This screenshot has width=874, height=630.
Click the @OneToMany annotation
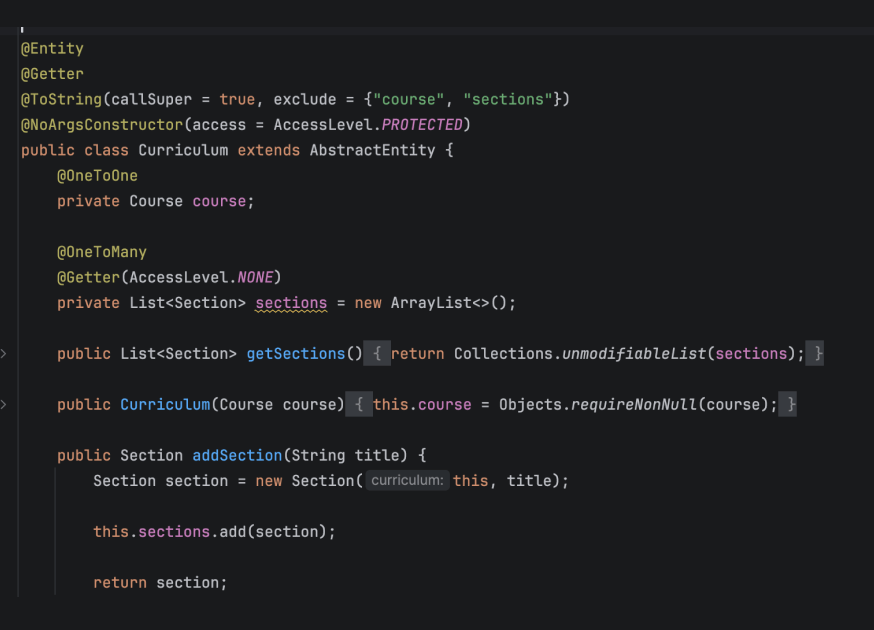[x=101, y=252]
